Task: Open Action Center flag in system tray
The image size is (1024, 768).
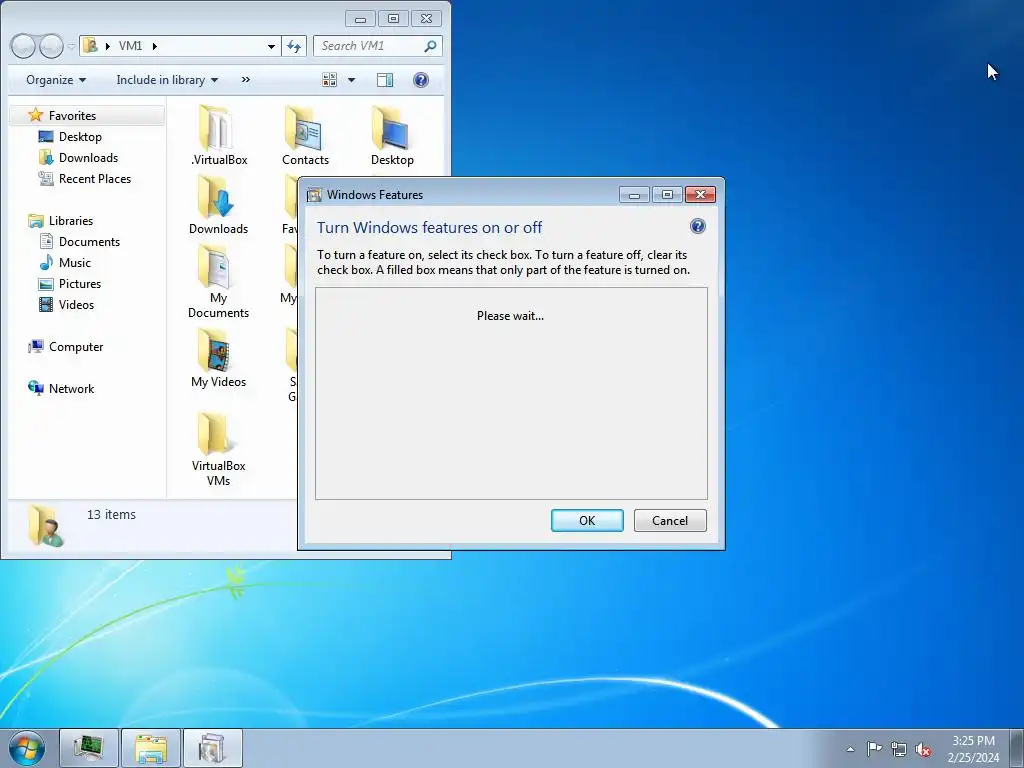Action: (x=874, y=748)
